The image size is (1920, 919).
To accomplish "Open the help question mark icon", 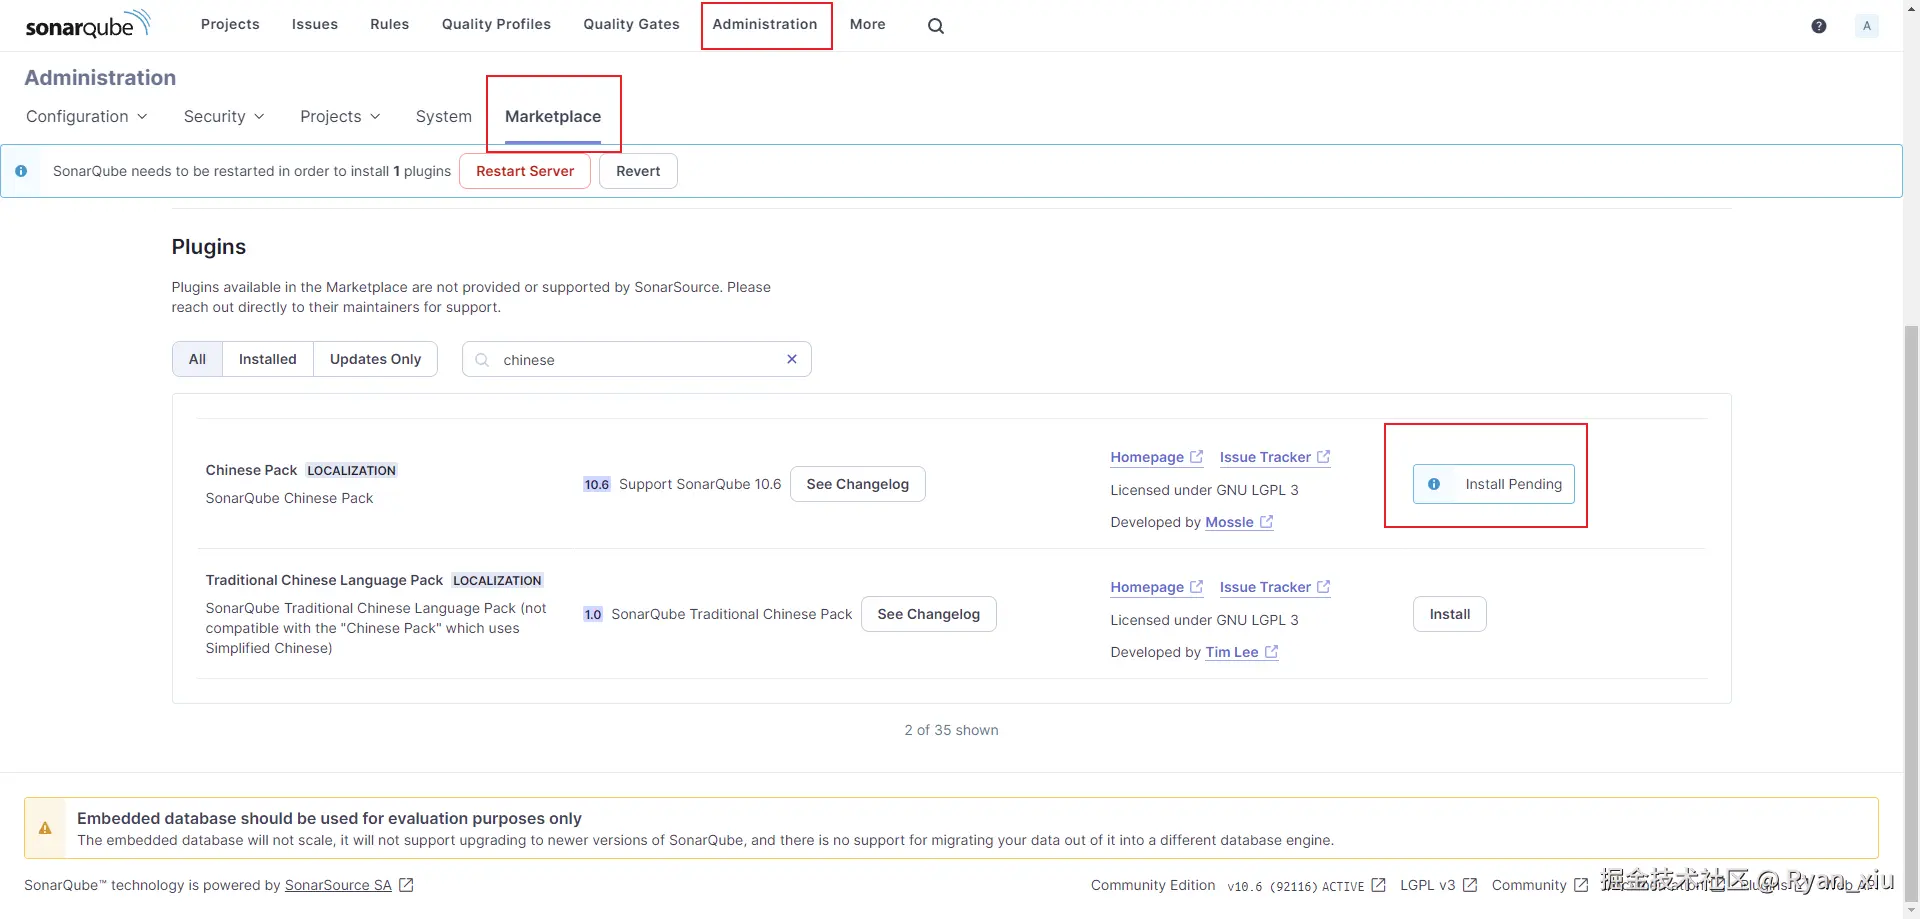I will 1819,26.
